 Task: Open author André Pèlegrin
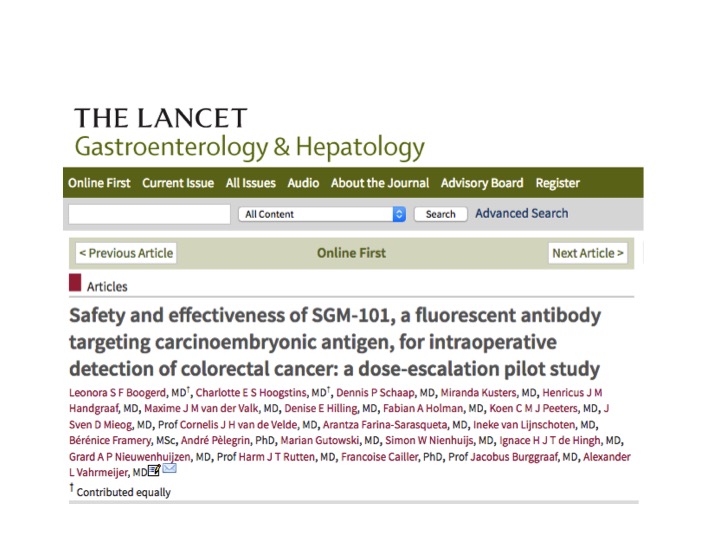[215, 440]
